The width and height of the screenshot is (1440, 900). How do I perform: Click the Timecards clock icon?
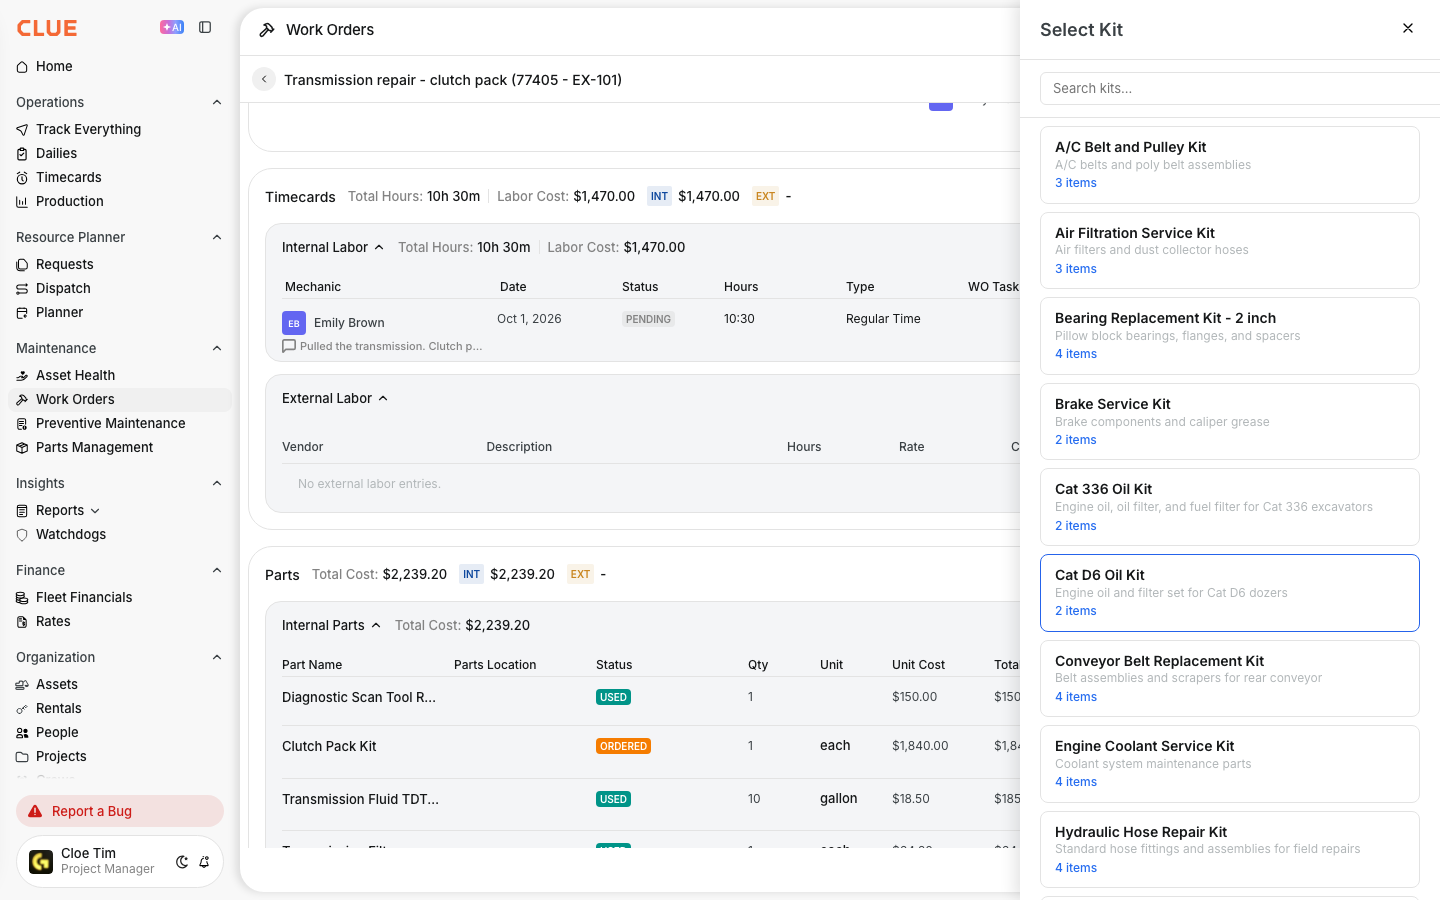[x=22, y=178]
